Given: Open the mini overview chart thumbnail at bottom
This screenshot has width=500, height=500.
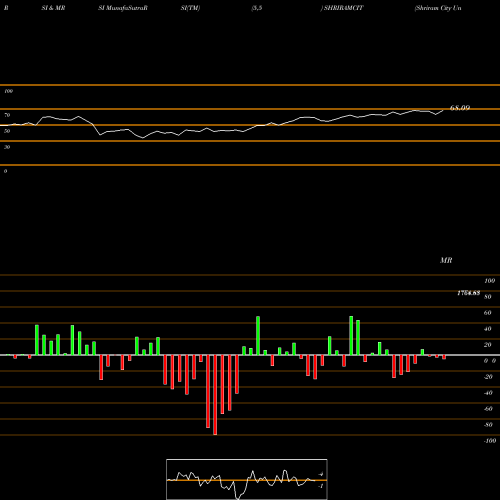Looking at the screenshot, I should (x=247, y=479).
